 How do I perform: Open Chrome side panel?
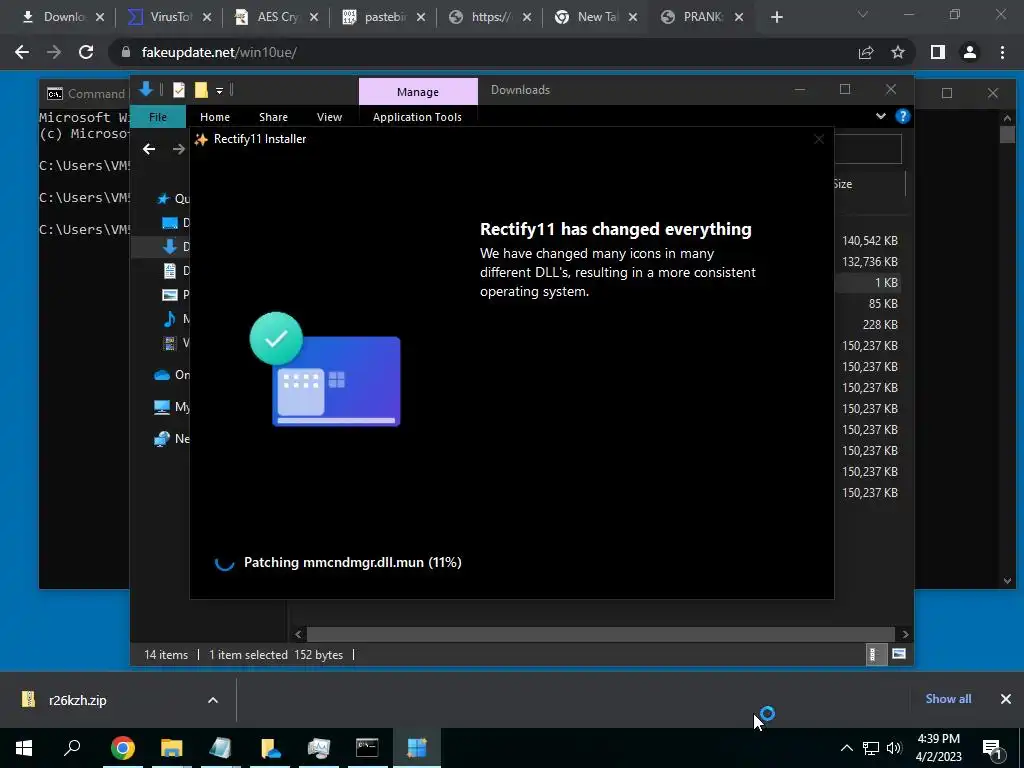(x=938, y=52)
